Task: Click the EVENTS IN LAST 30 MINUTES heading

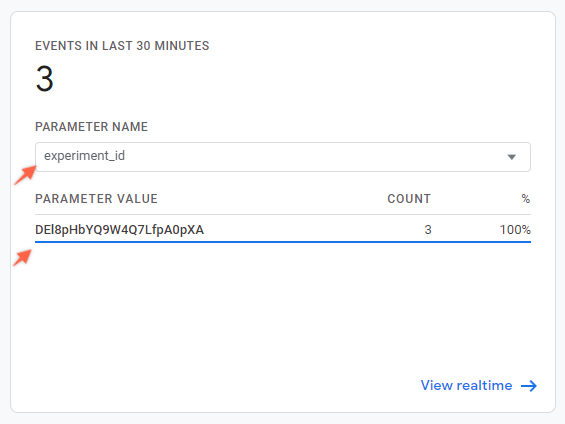Action: click(x=122, y=46)
